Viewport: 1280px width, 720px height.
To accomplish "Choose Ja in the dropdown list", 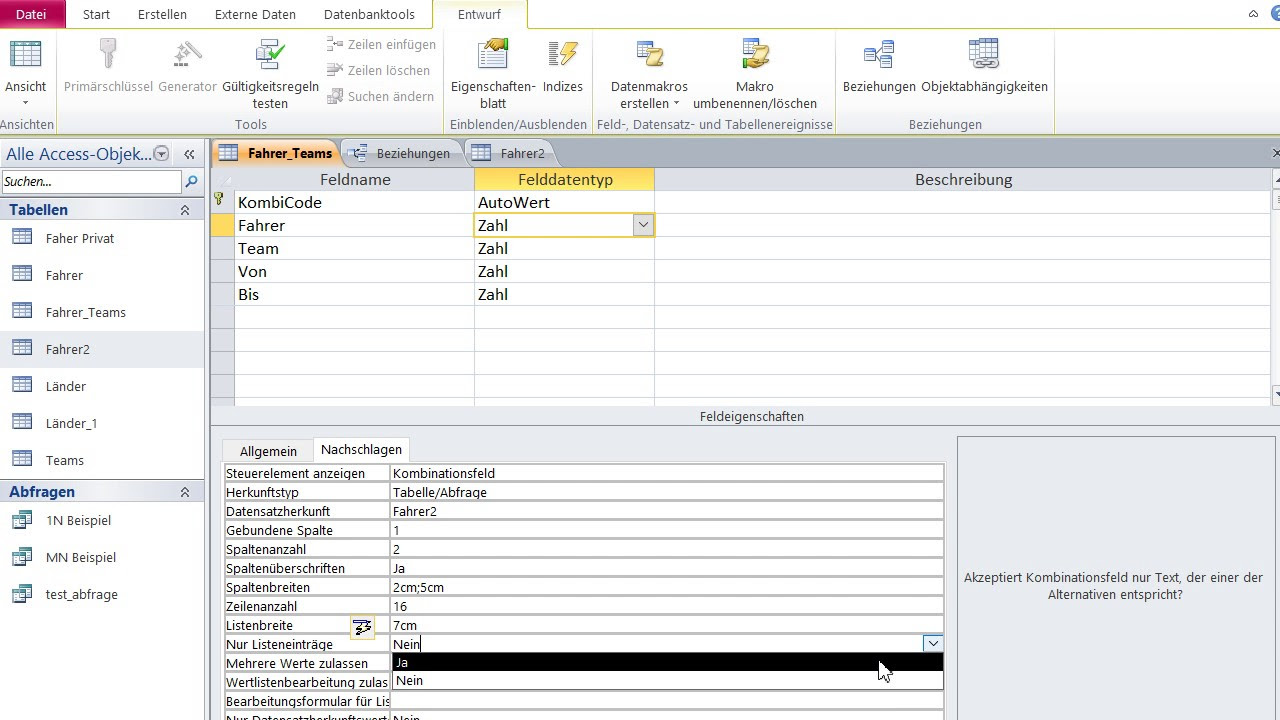I will coord(667,662).
